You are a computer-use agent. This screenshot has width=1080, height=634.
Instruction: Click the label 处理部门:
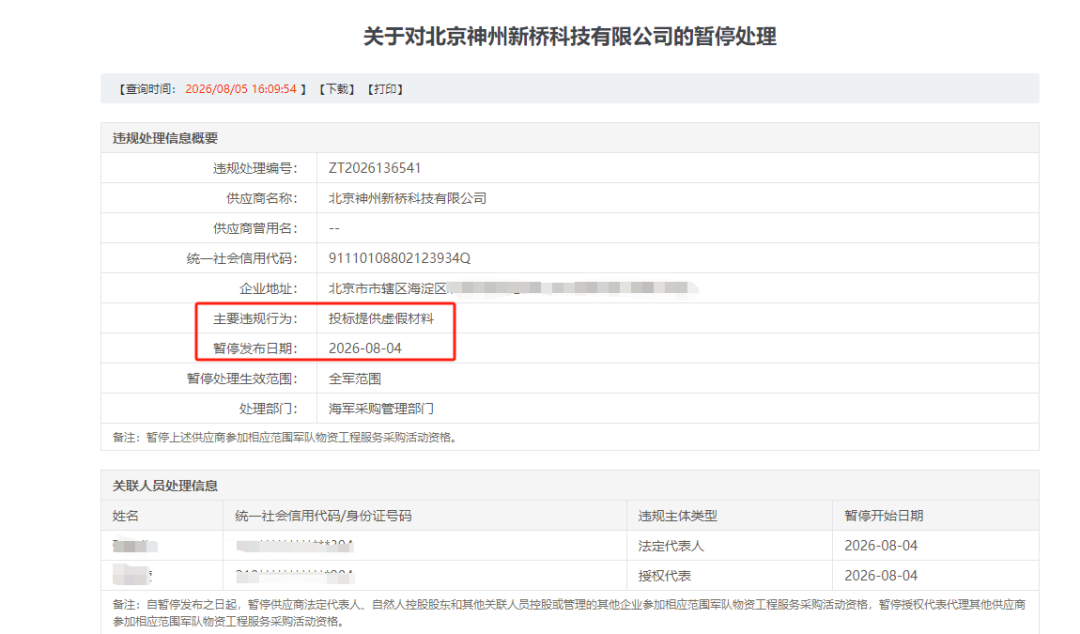coord(268,409)
